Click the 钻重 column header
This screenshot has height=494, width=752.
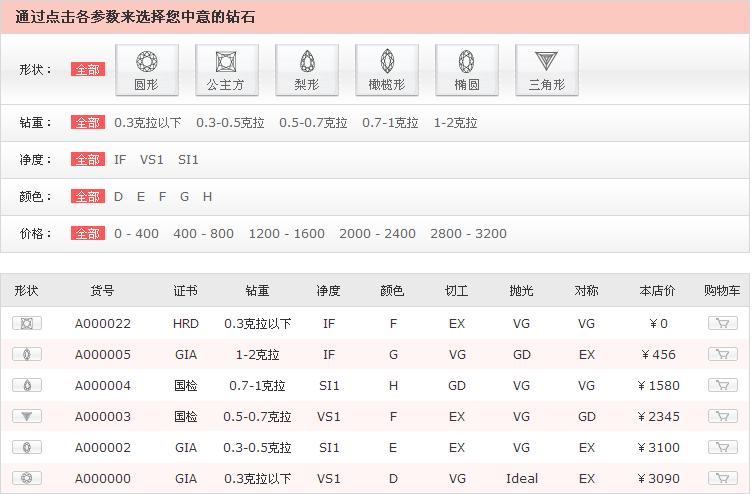click(x=257, y=291)
